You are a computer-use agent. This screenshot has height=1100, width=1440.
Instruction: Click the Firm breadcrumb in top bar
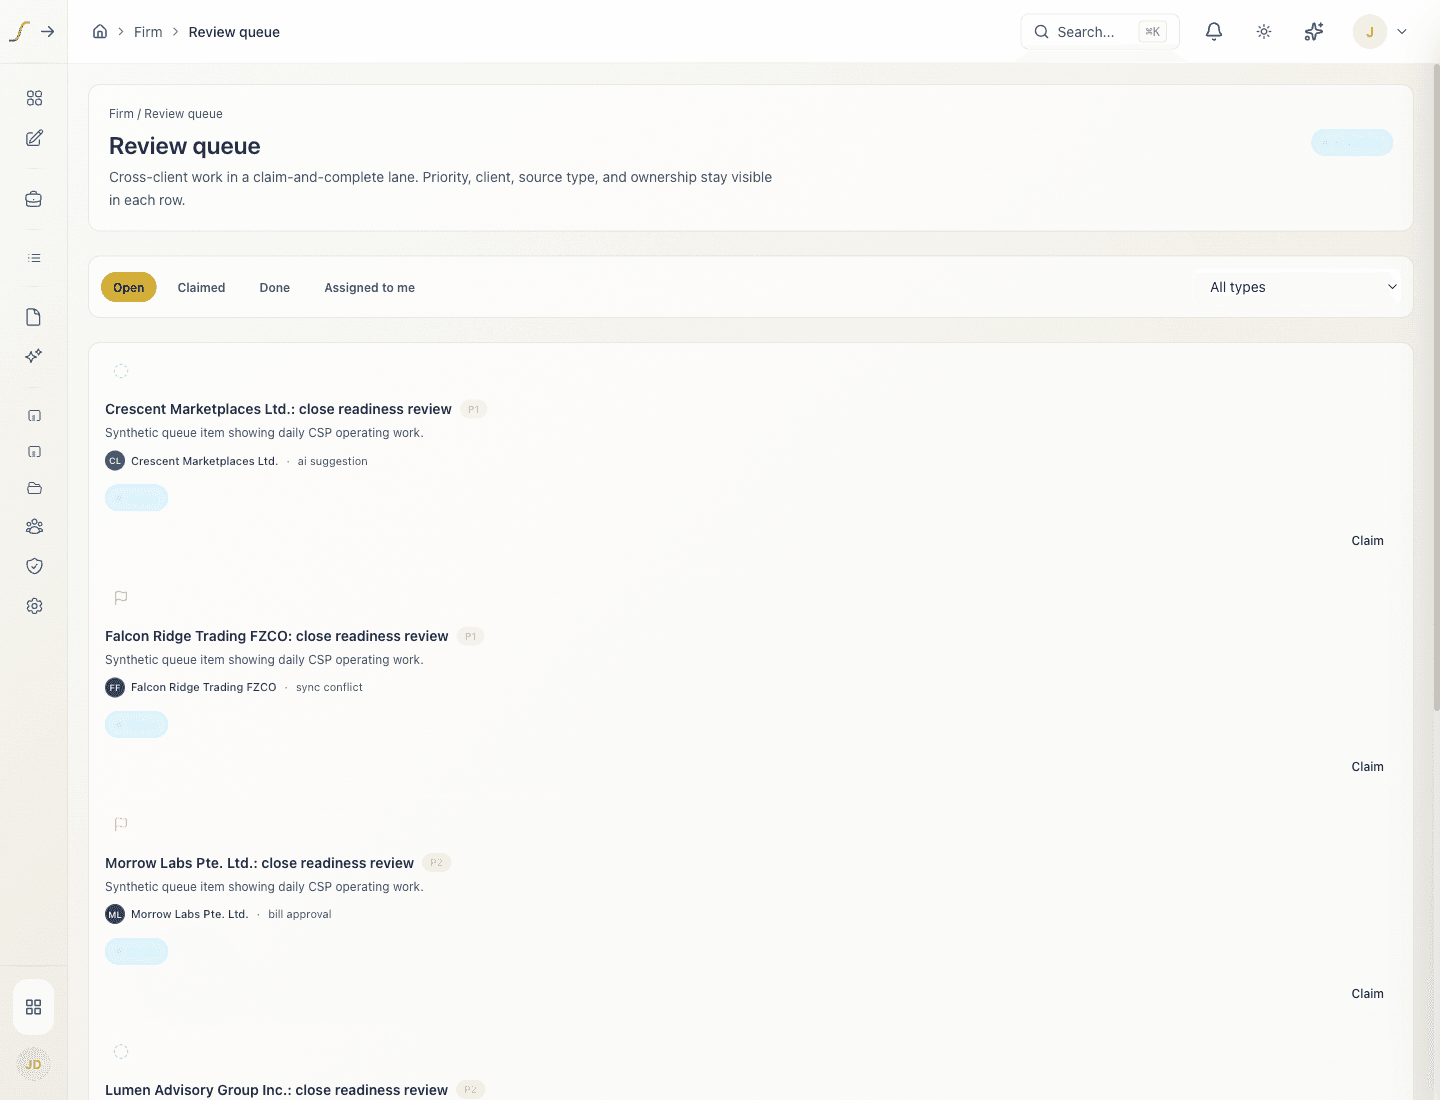coord(148,32)
